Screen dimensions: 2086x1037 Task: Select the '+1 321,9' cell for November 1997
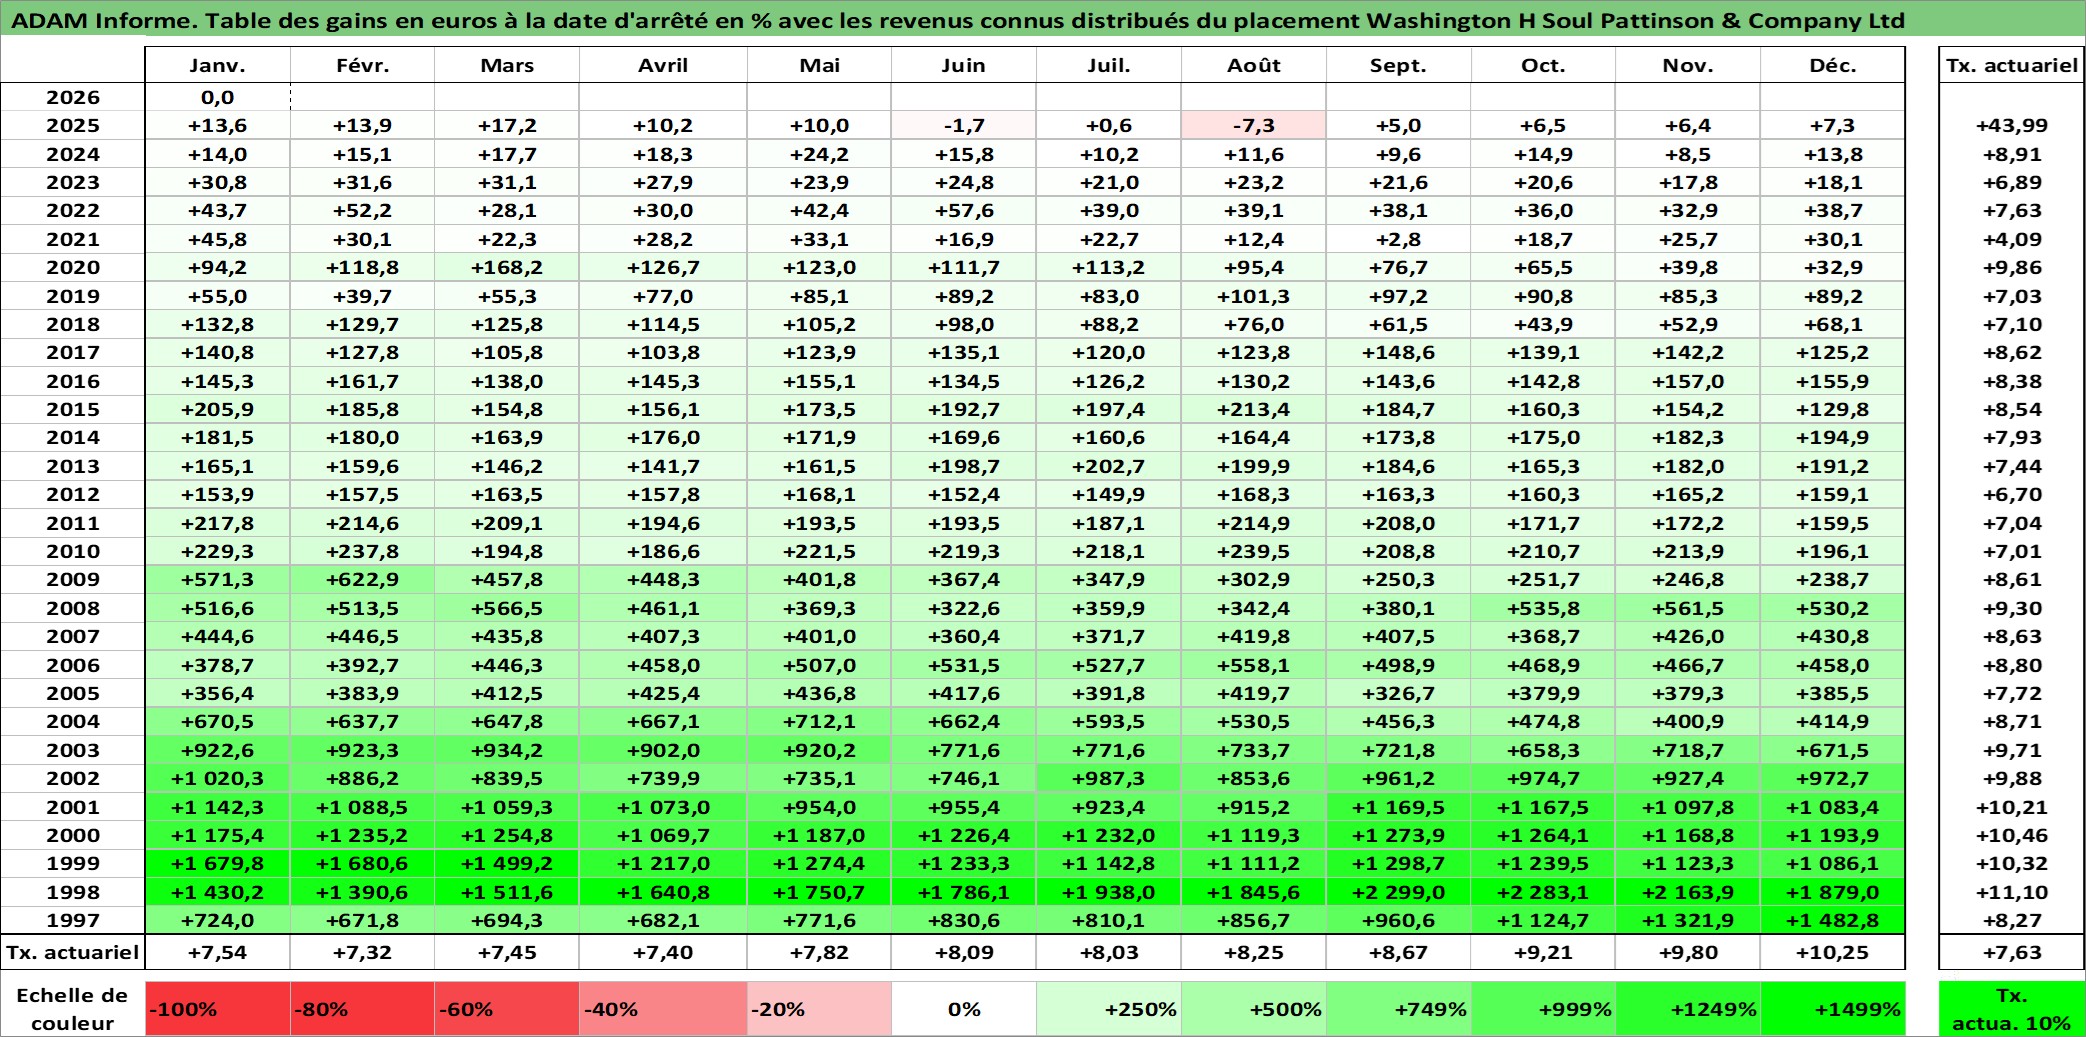(1688, 920)
